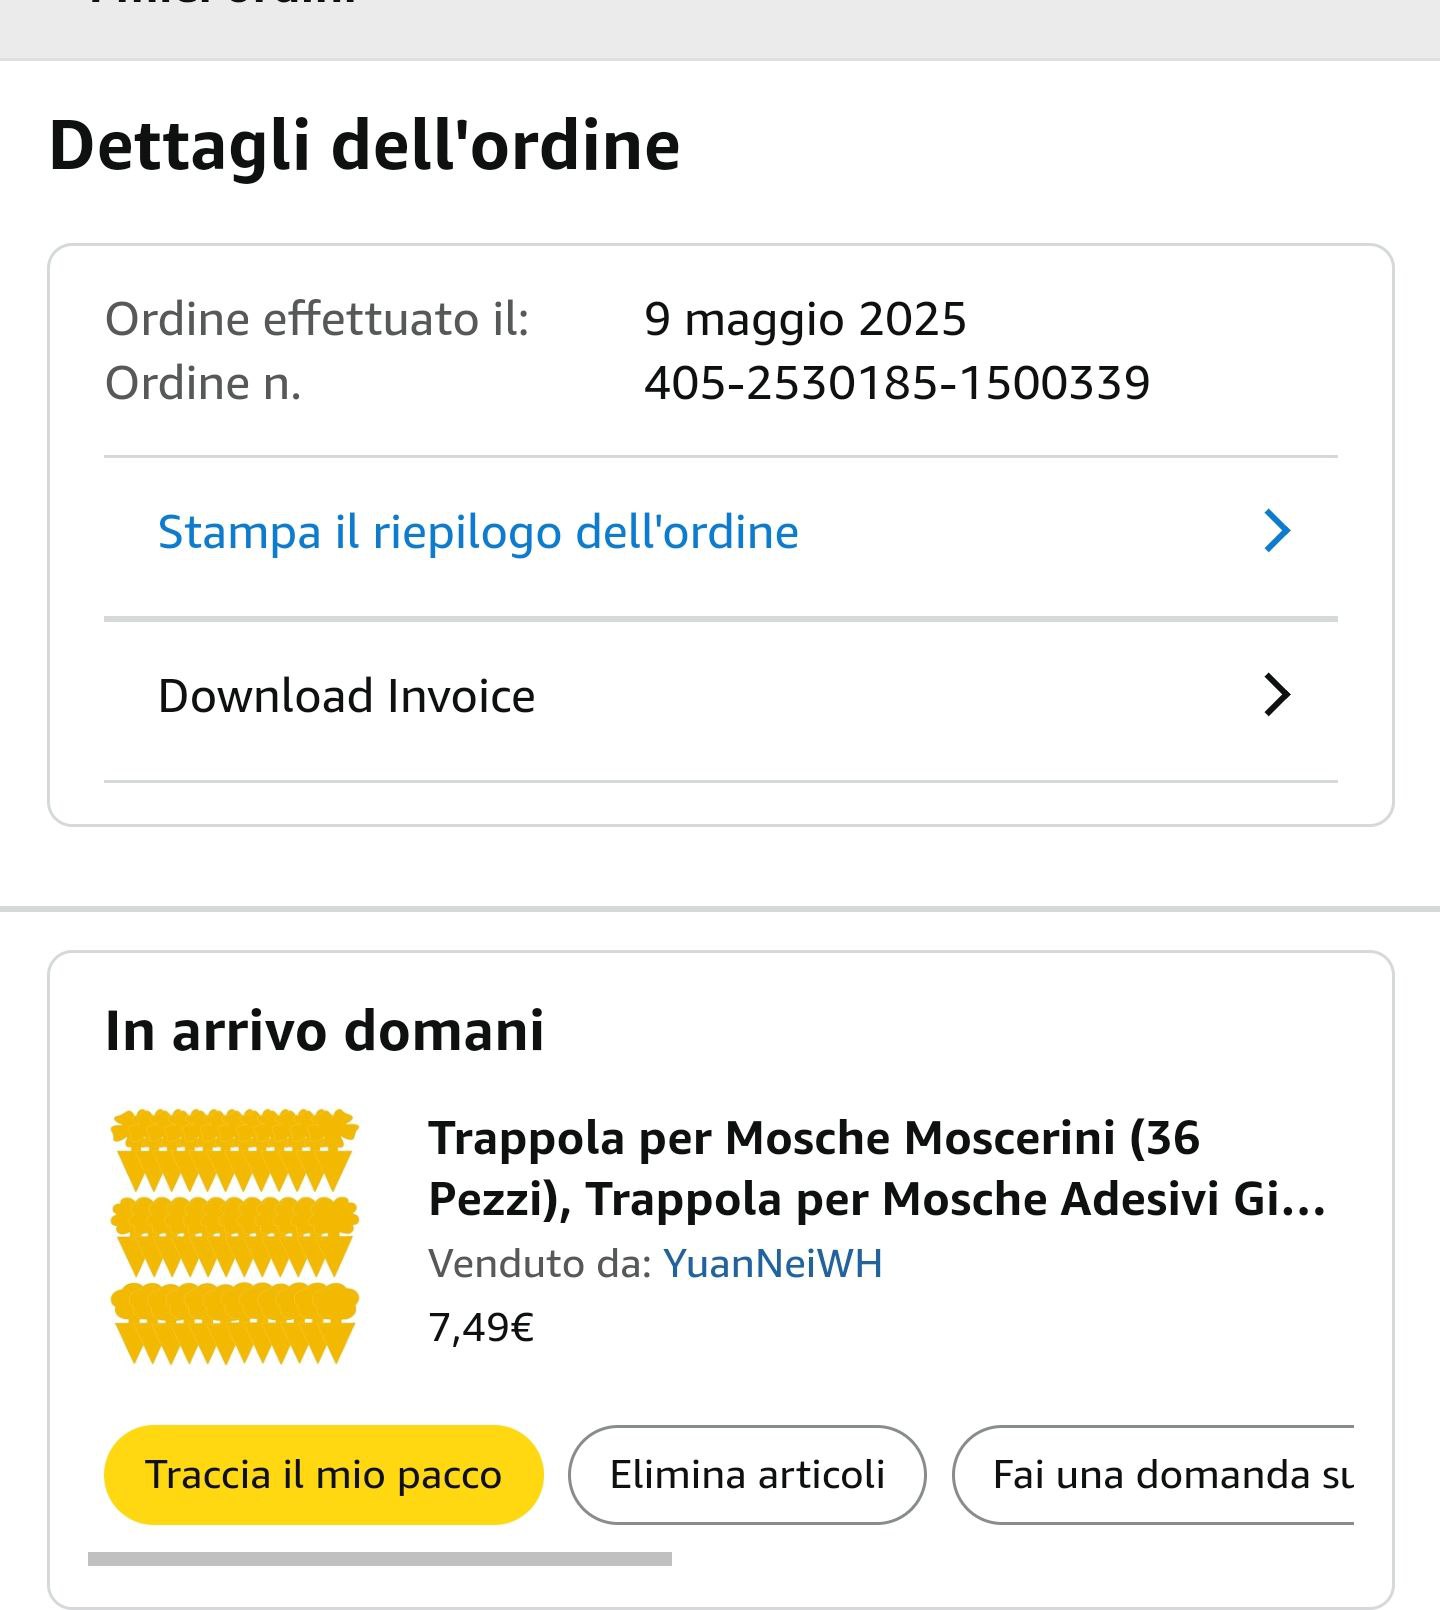Image resolution: width=1440 pixels, height=1610 pixels.
Task: Click the 'Ordine n.' label
Action: click(x=203, y=383)
